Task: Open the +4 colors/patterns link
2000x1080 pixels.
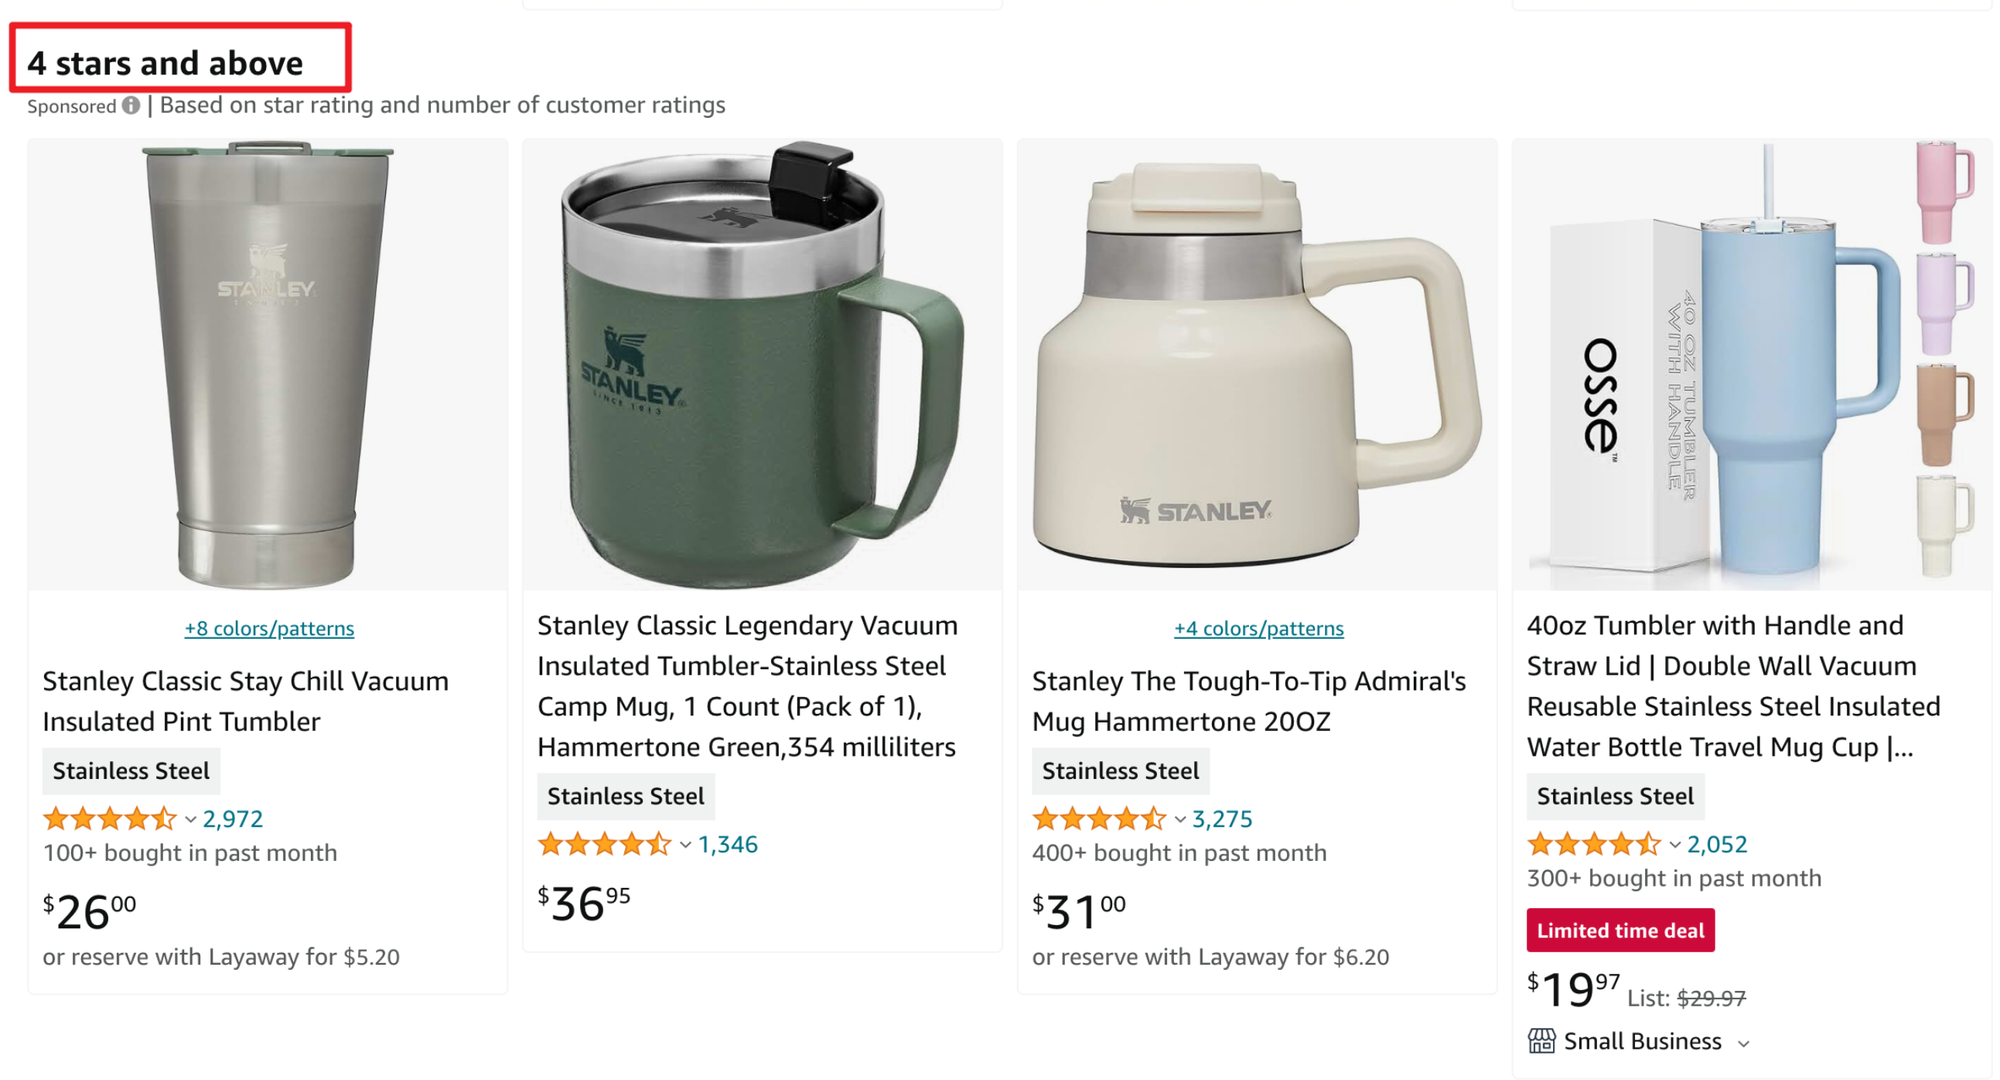Action: (x=1259, y=628)
